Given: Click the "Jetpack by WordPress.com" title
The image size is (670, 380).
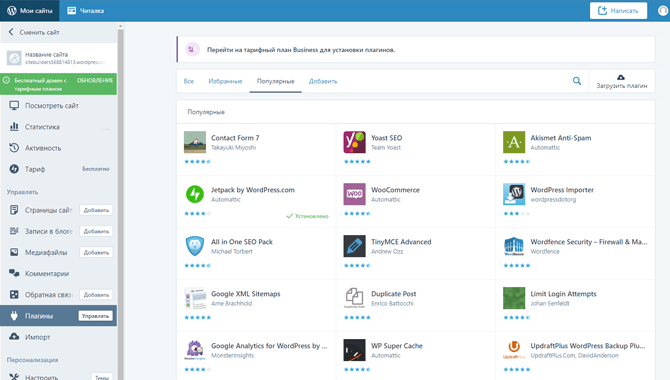Looking at the screenshot, I should (253, 190).
